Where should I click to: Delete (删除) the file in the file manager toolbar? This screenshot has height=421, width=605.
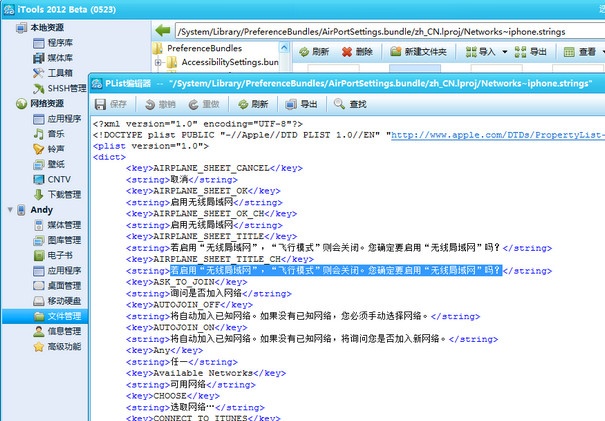coord(357,51)
